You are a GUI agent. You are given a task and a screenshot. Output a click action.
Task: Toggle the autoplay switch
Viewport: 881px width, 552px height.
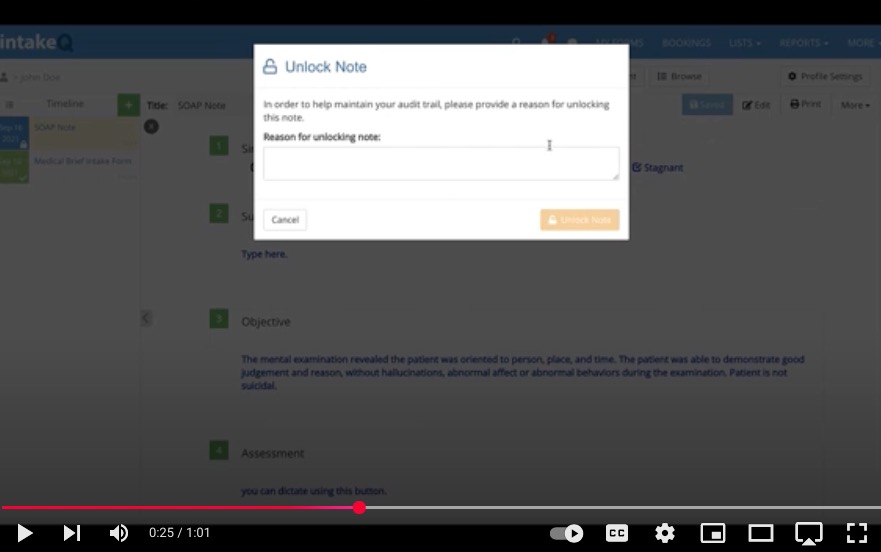[566, 533]
